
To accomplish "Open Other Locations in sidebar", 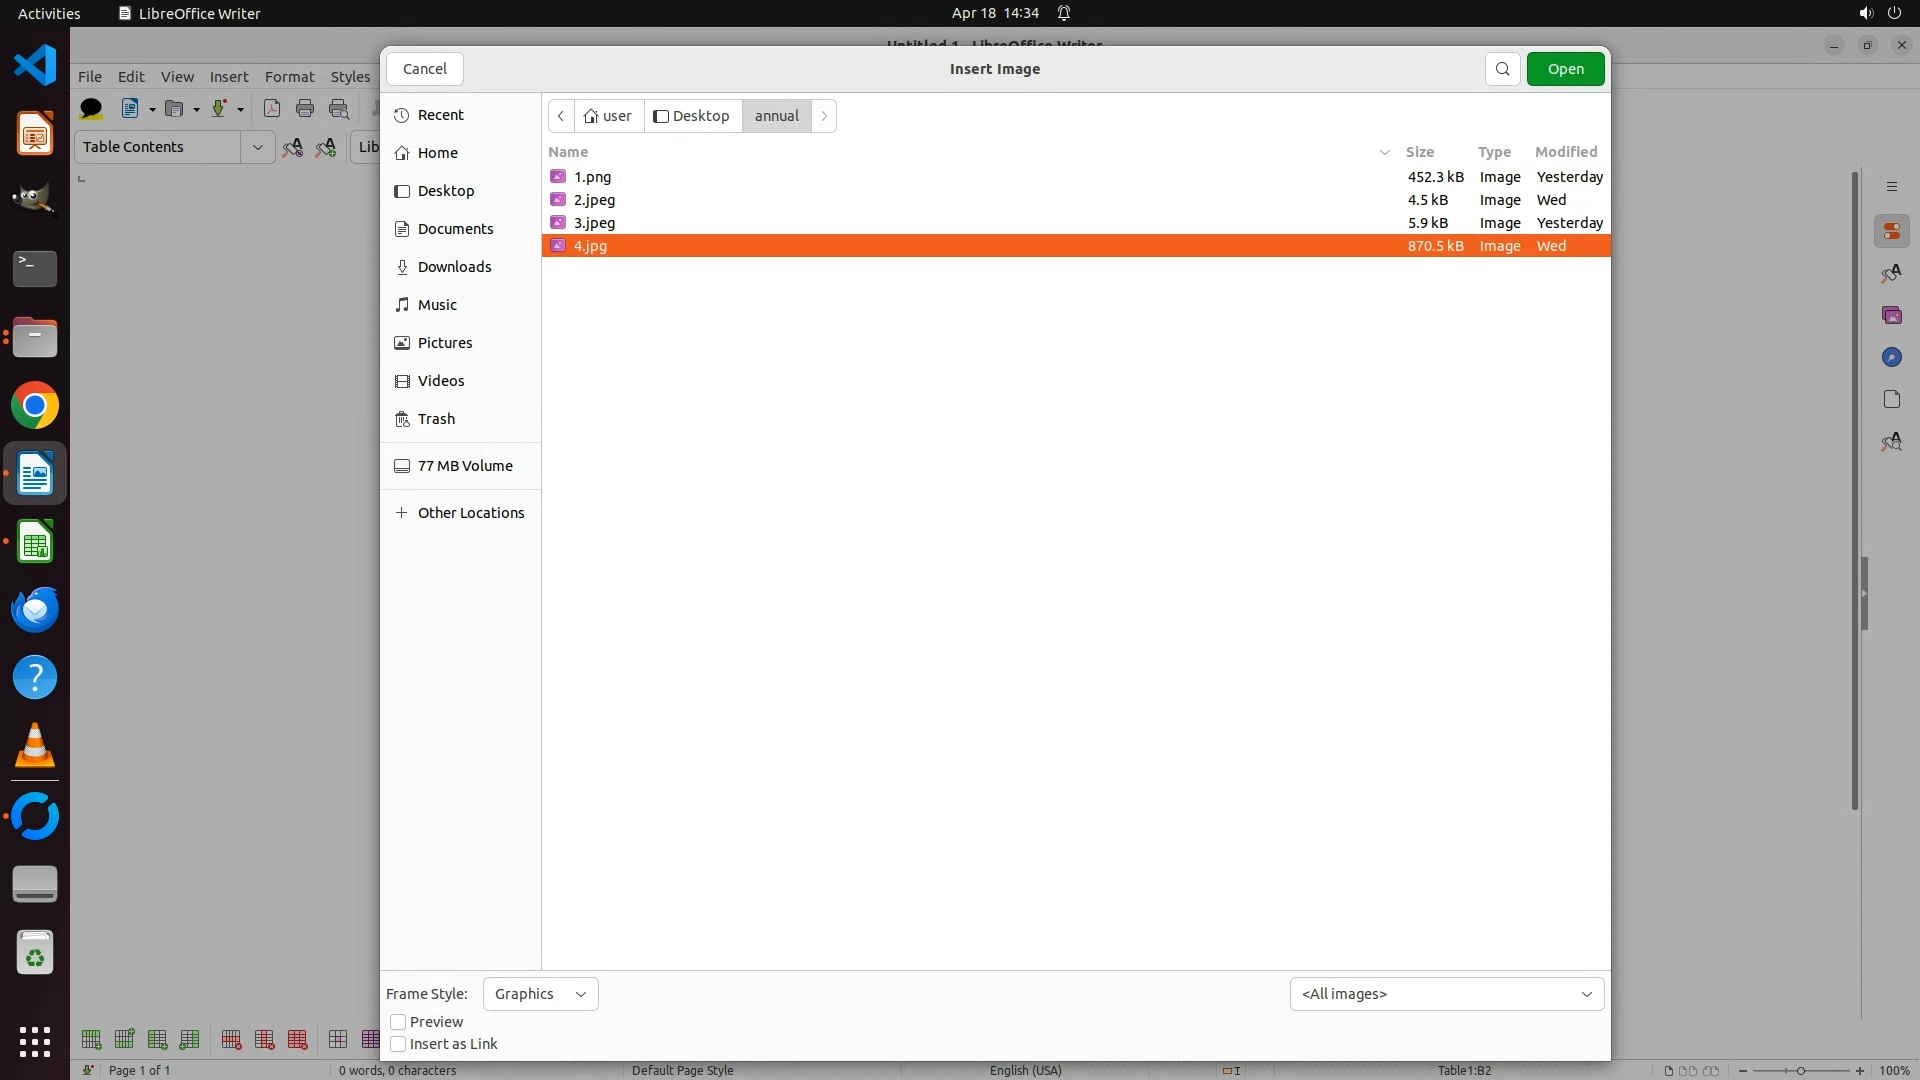I will (470, 513).
